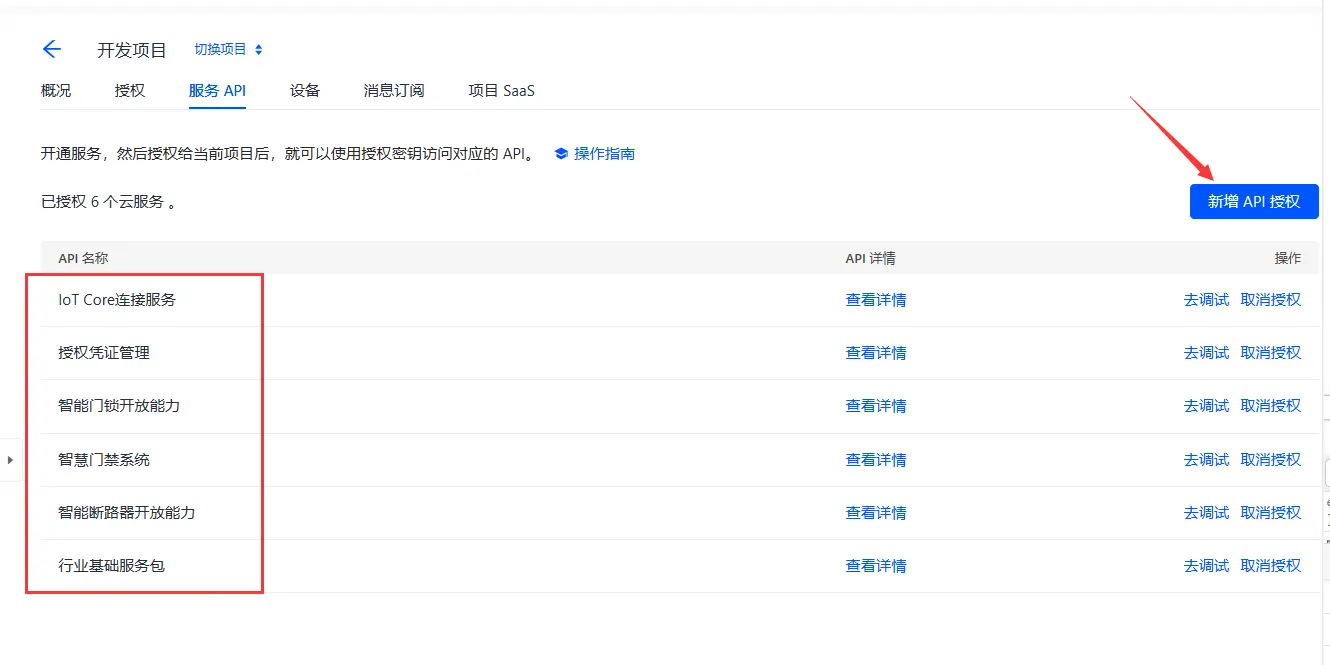Click 去调试 for 智能断路器开放能力
This screenshot has width=1330, height=665.
(x=1206, y=512)
